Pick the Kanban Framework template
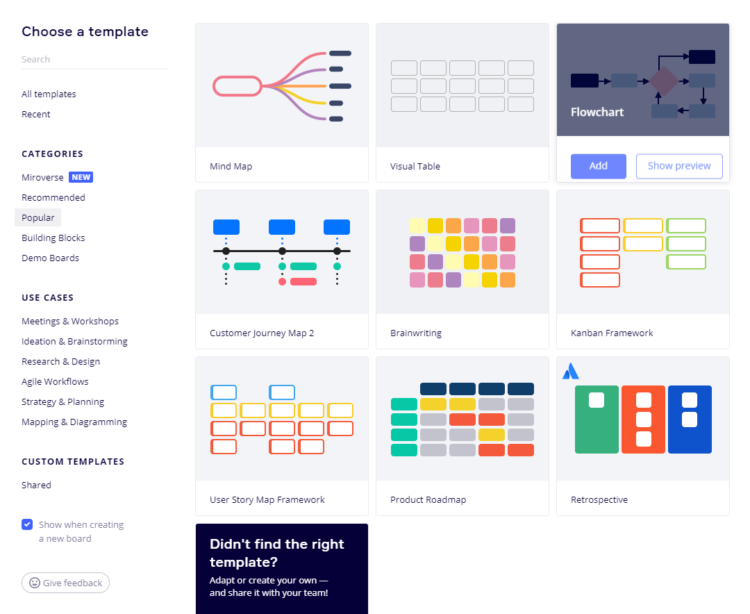This screenshot has height=614, width=750. point(642,253)
